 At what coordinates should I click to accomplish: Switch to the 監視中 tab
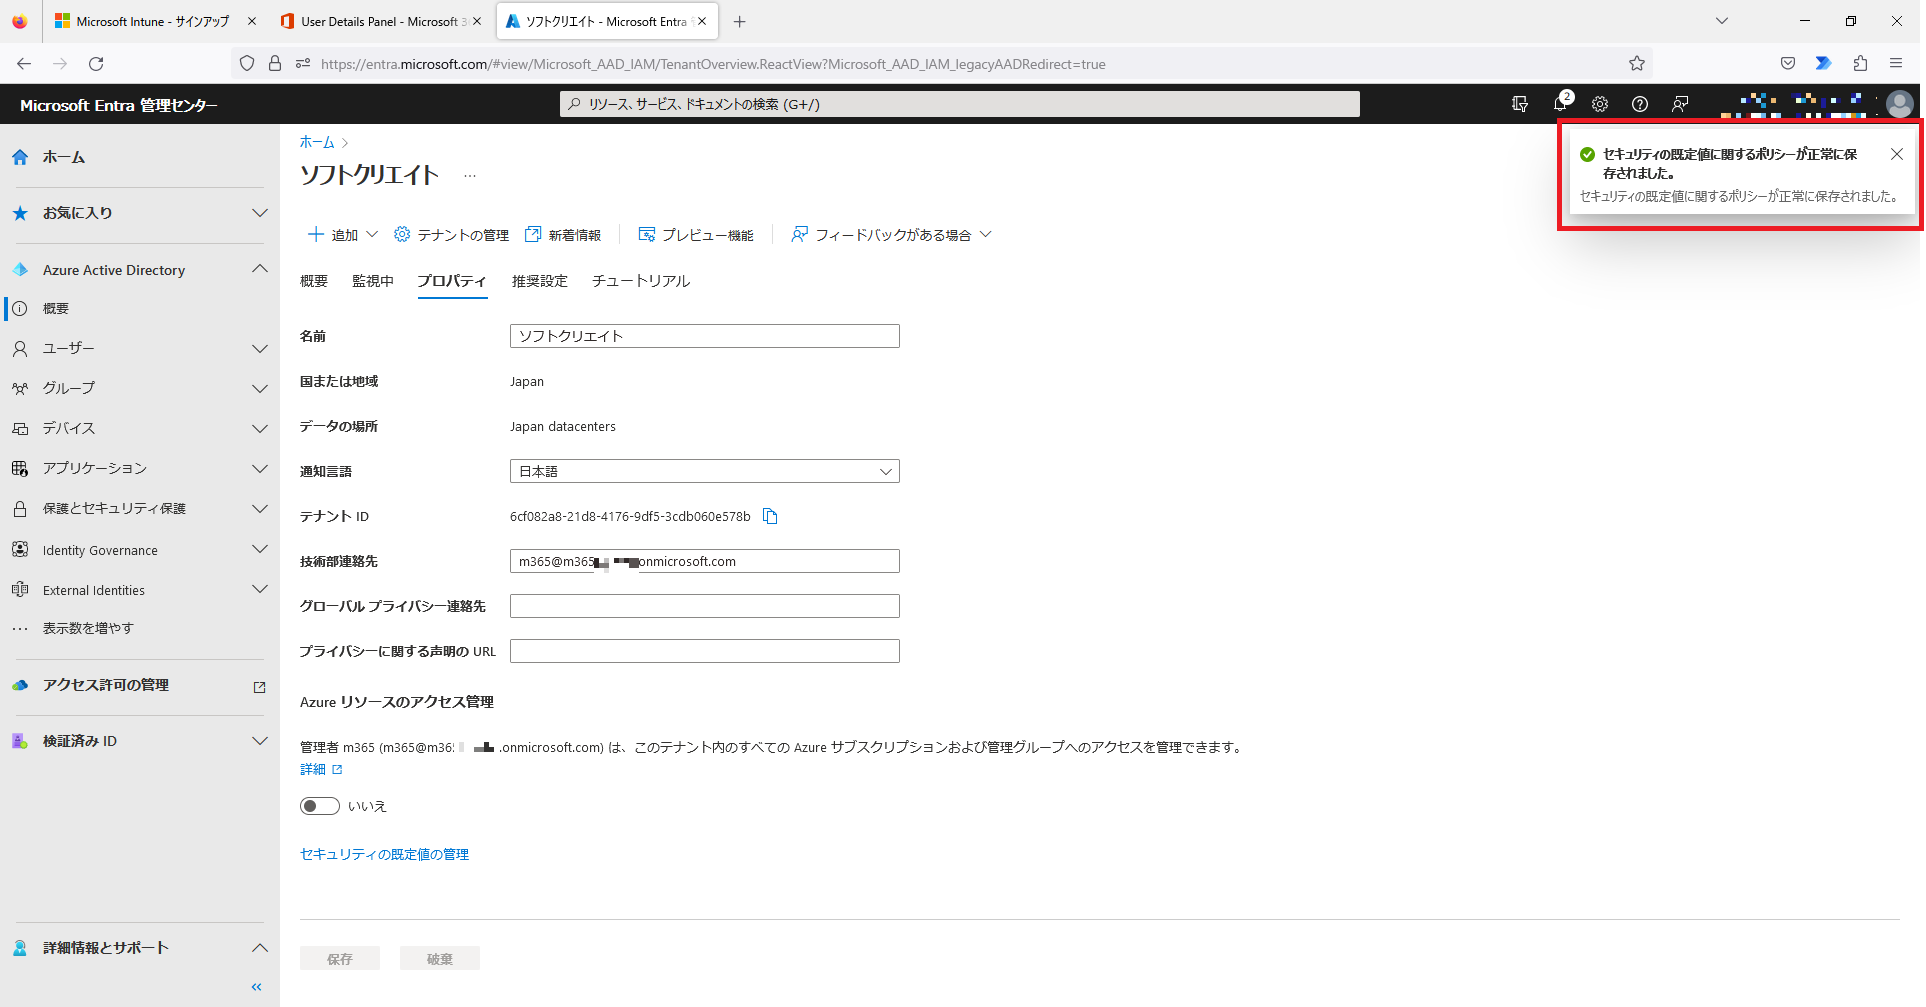coord(373,281)
